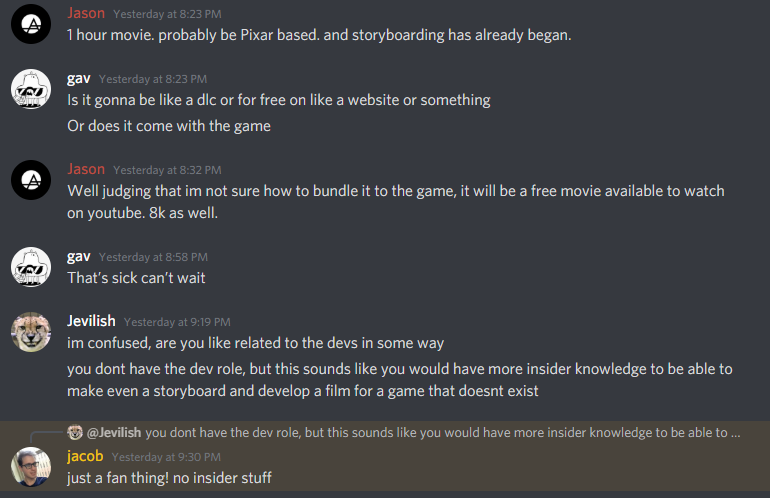Click the @Jevilish mention in the reply
This screenshot has width=770, height=498.
click(114, 432)
